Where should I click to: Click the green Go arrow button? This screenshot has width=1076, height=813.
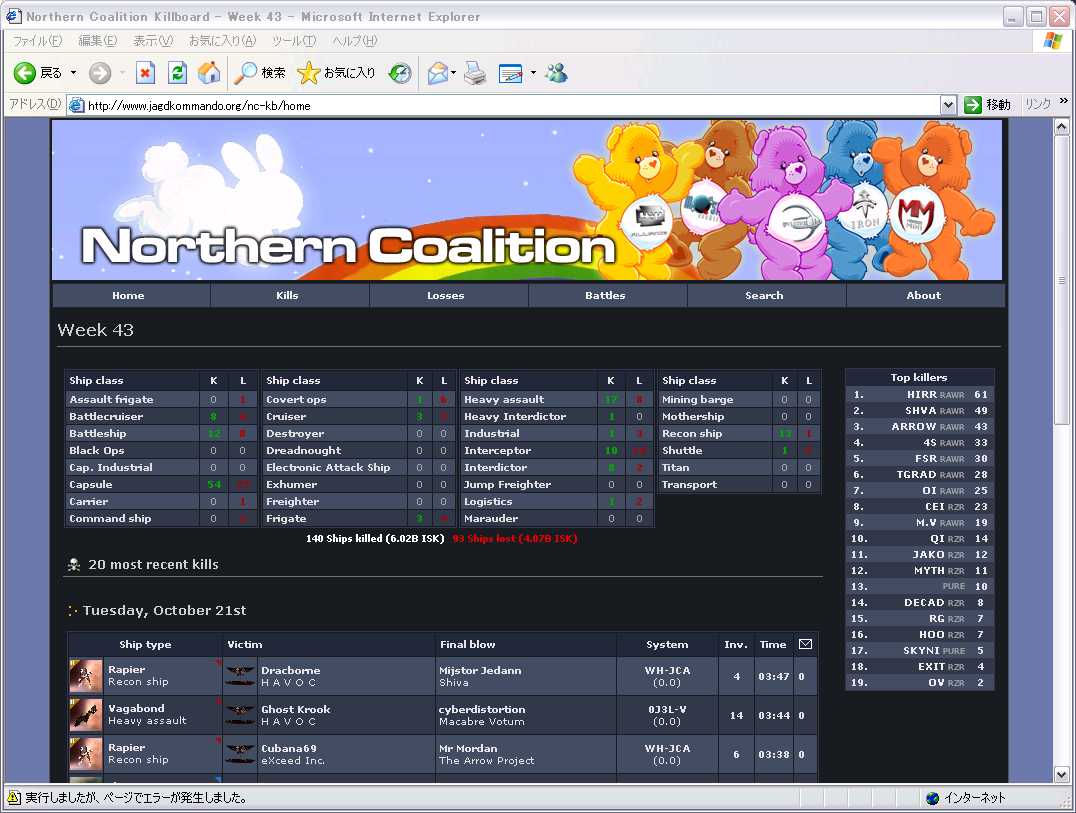click(x=973, y=105)
